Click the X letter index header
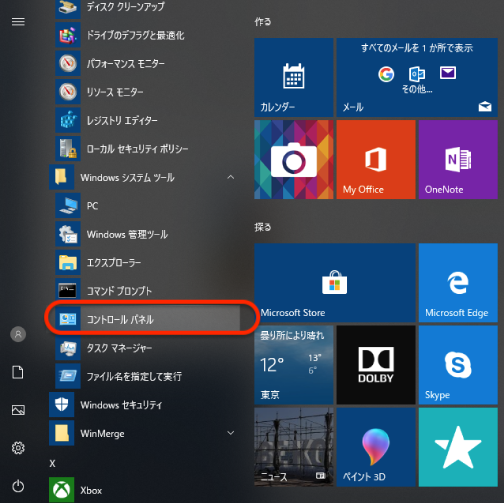Image resolution: width=504 pixels, height=503 pixels. [x=52, y=463]
